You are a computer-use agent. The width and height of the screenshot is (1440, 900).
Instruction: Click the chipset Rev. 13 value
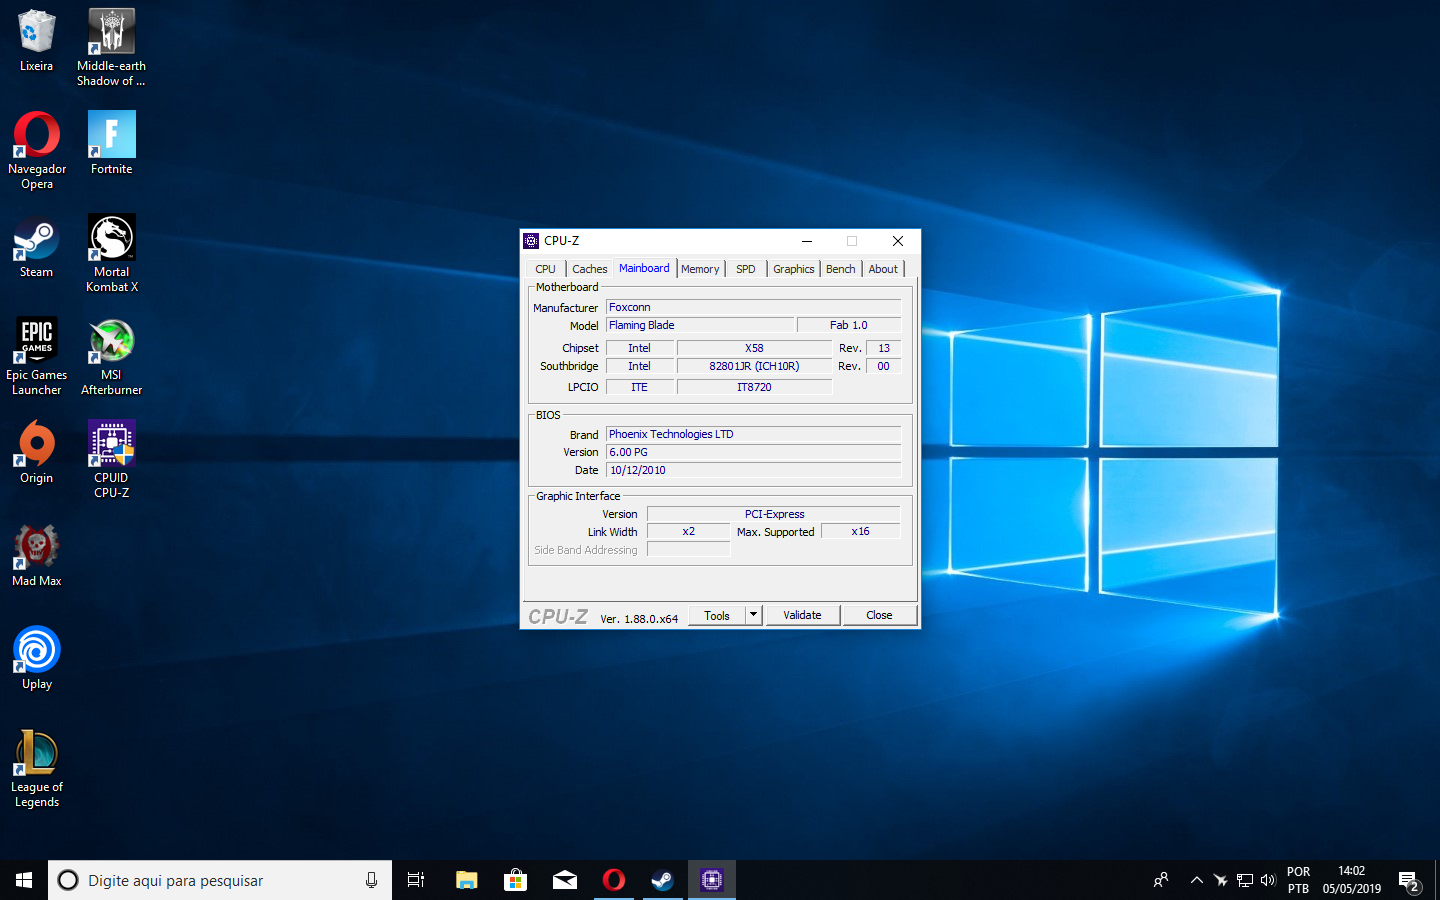point(884,348)
